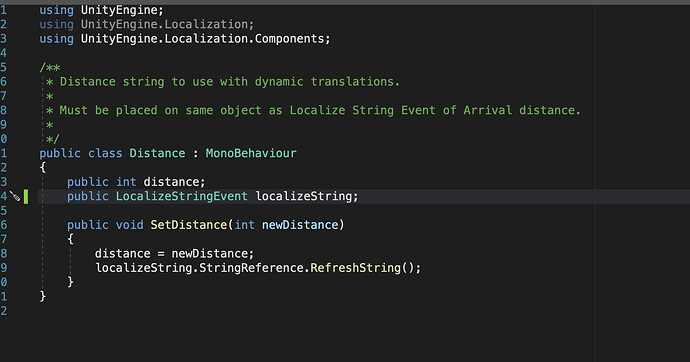Click the class opening brace below Distance
This screenshot has width=690, height=362.
tap(43, 168)
